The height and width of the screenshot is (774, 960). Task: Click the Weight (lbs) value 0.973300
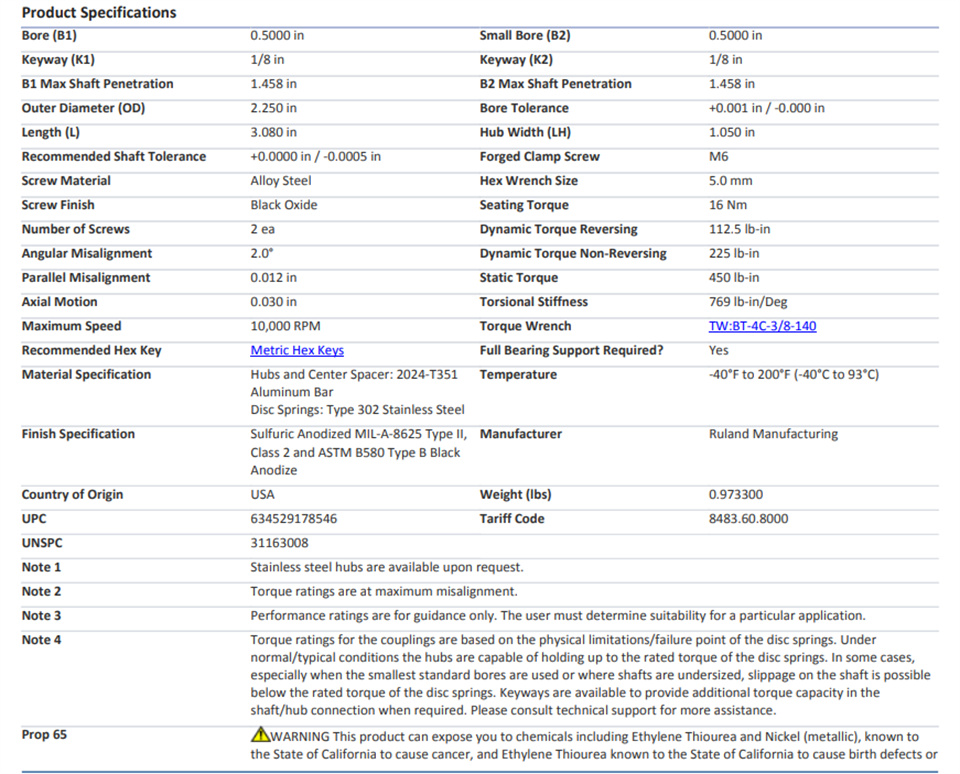coord(735,494)
